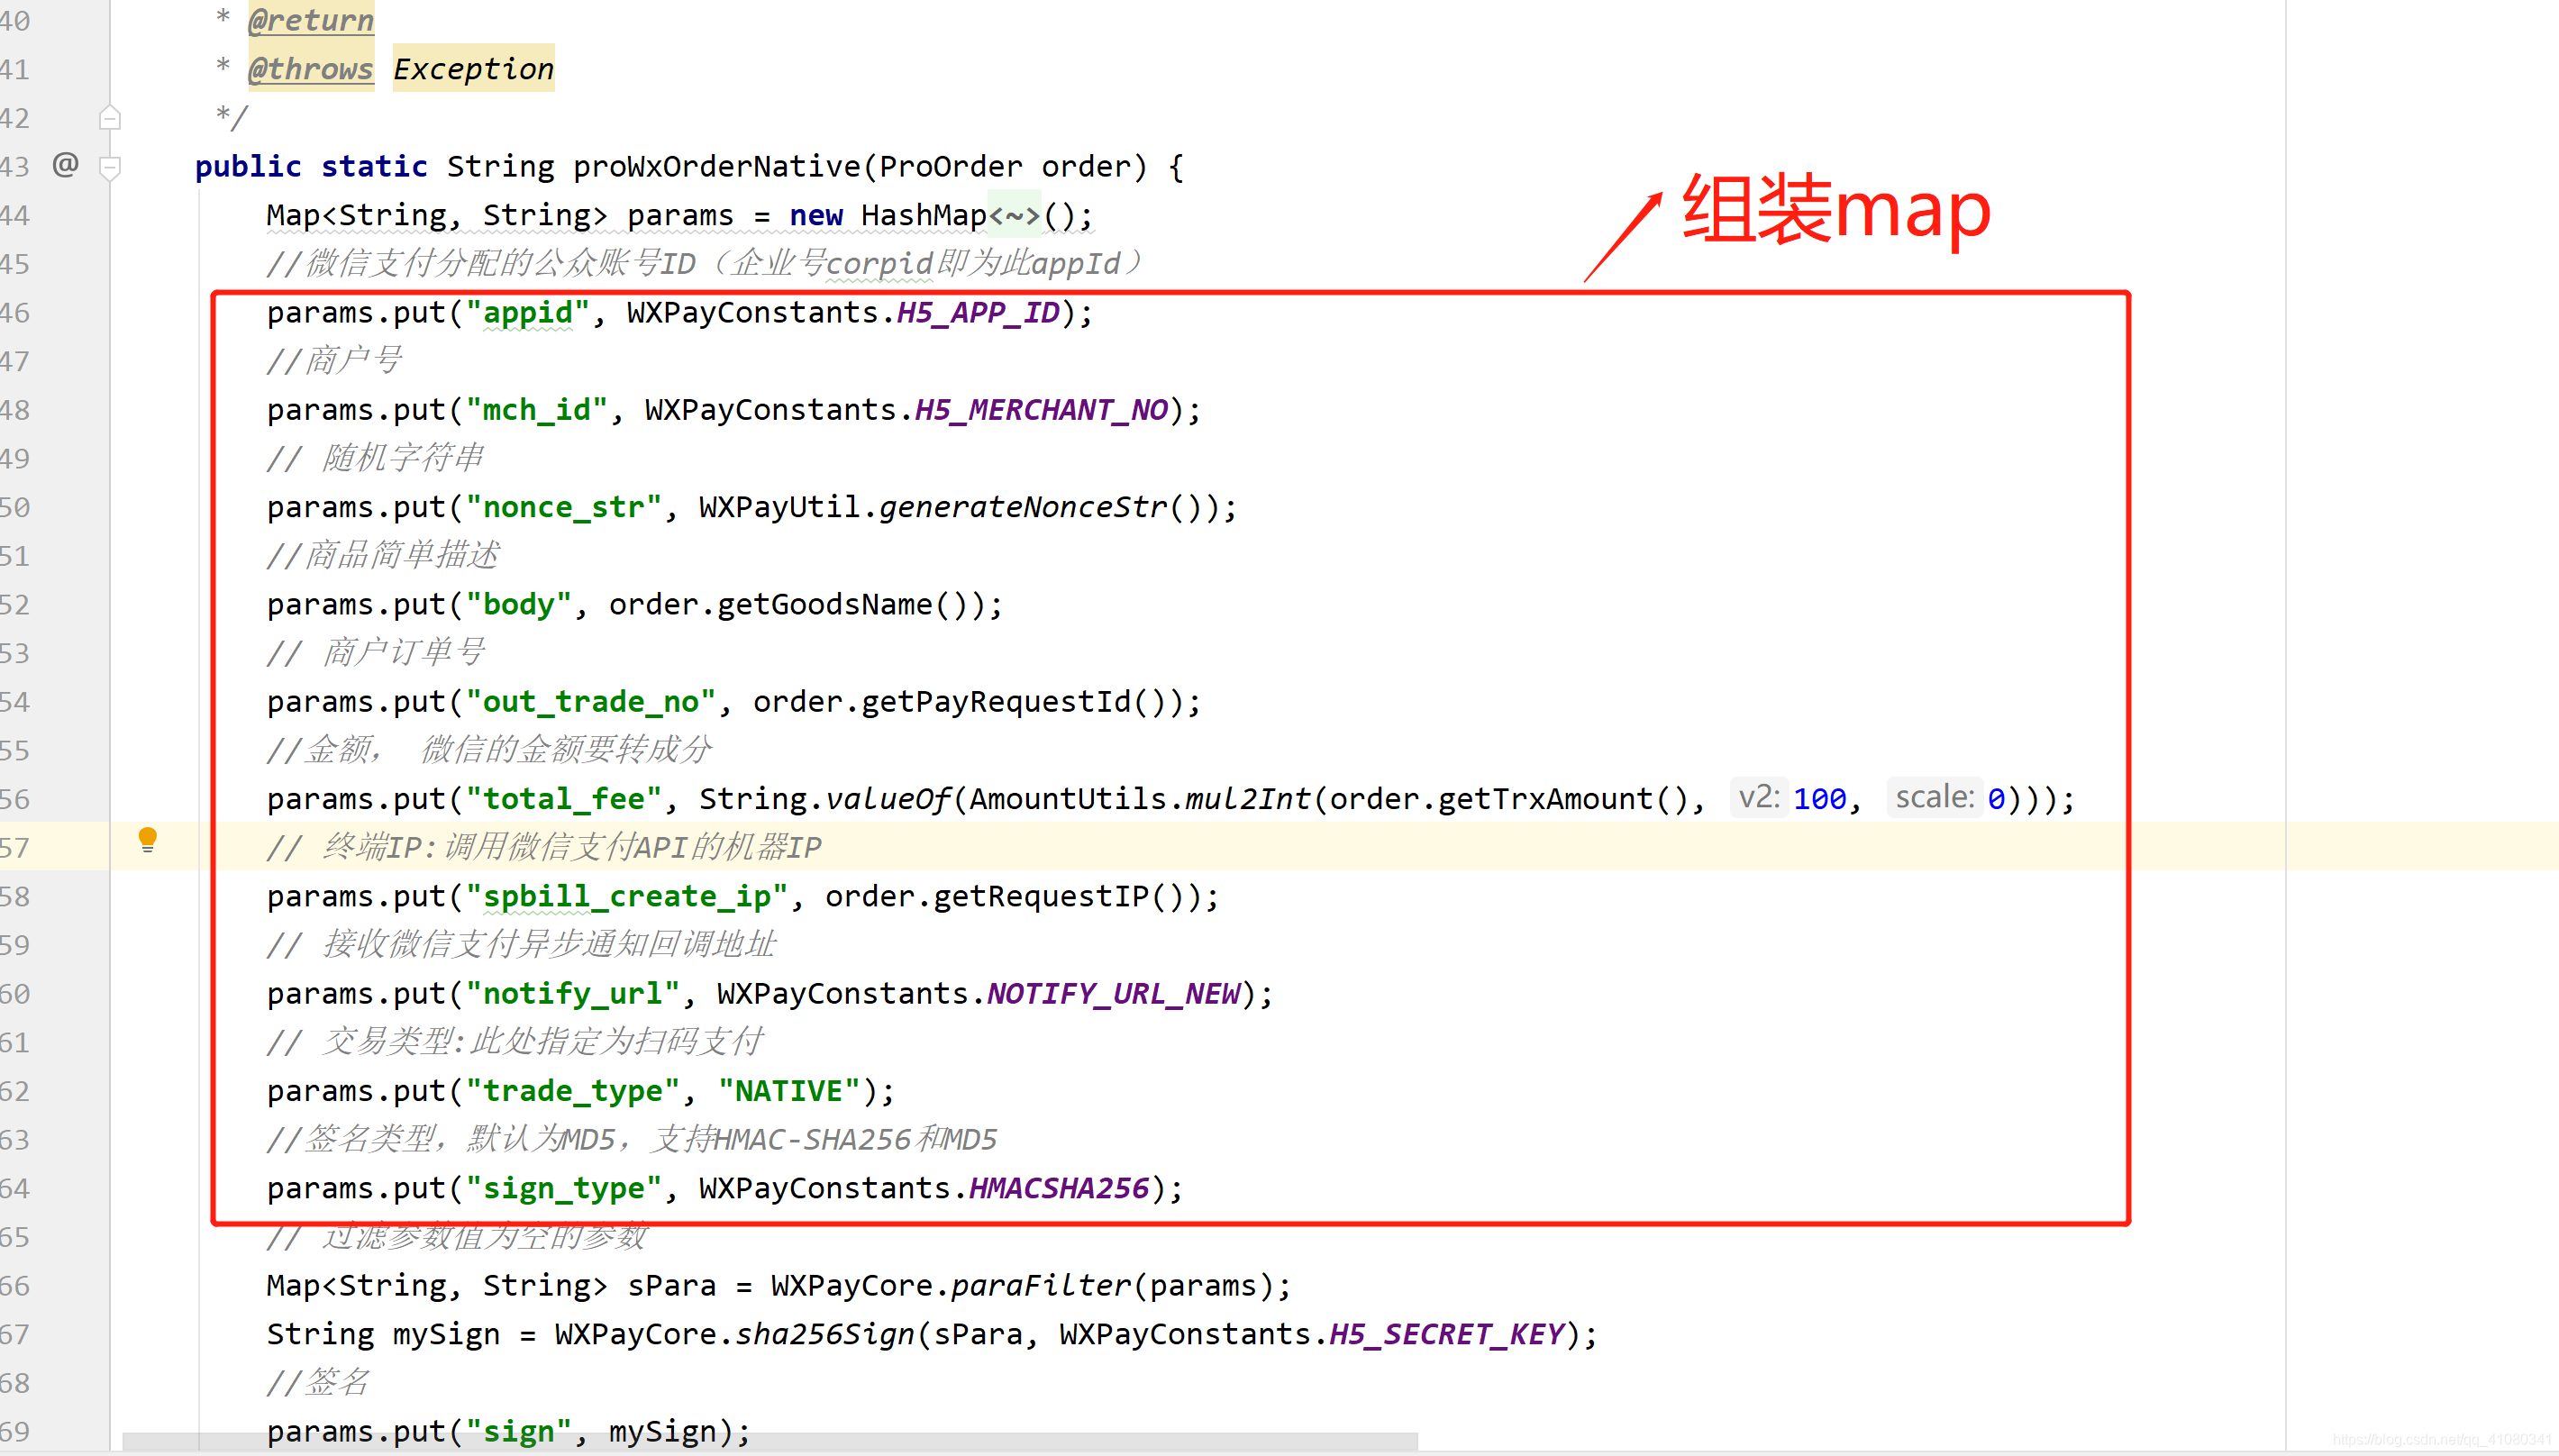The width and height of the screenshot is (2559, 1456).
Task: Click the paraFilter method call
Action: [x=1040, y=1285]
